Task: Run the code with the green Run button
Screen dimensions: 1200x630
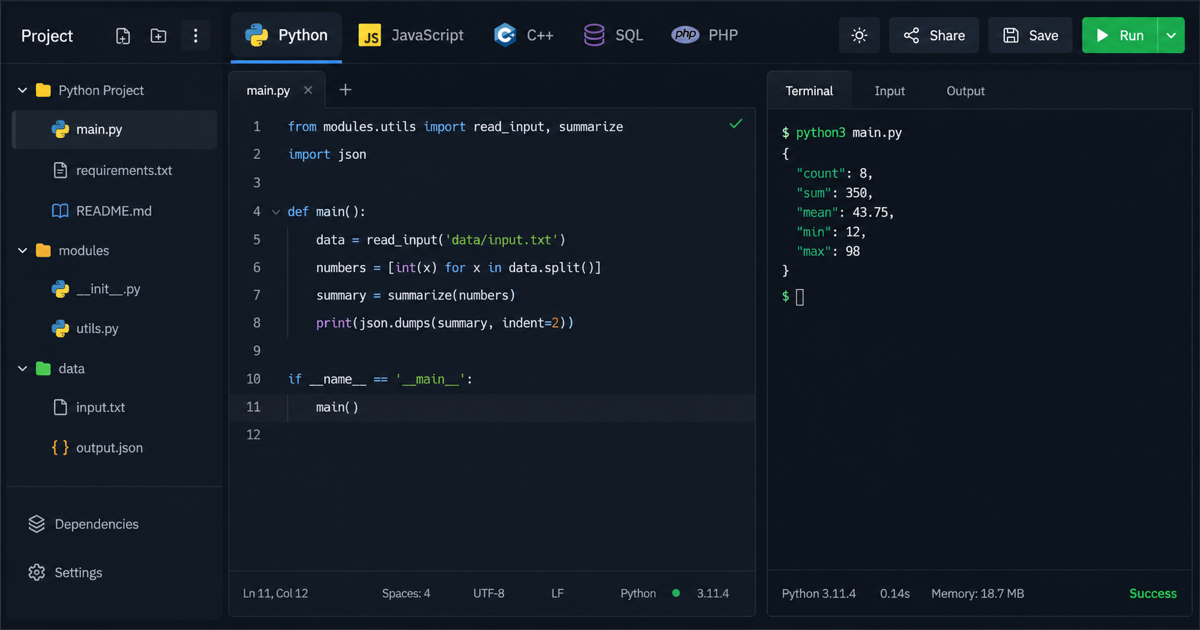Action: [x=1119, y=35]
